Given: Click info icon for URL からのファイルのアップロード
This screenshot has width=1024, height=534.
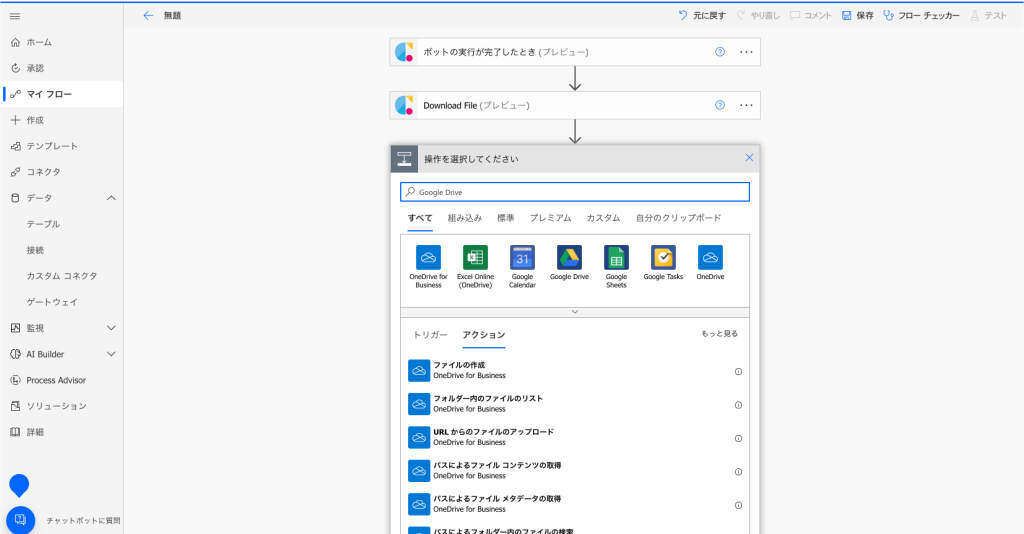Looking at the screenshot, I should pos(738,438).
